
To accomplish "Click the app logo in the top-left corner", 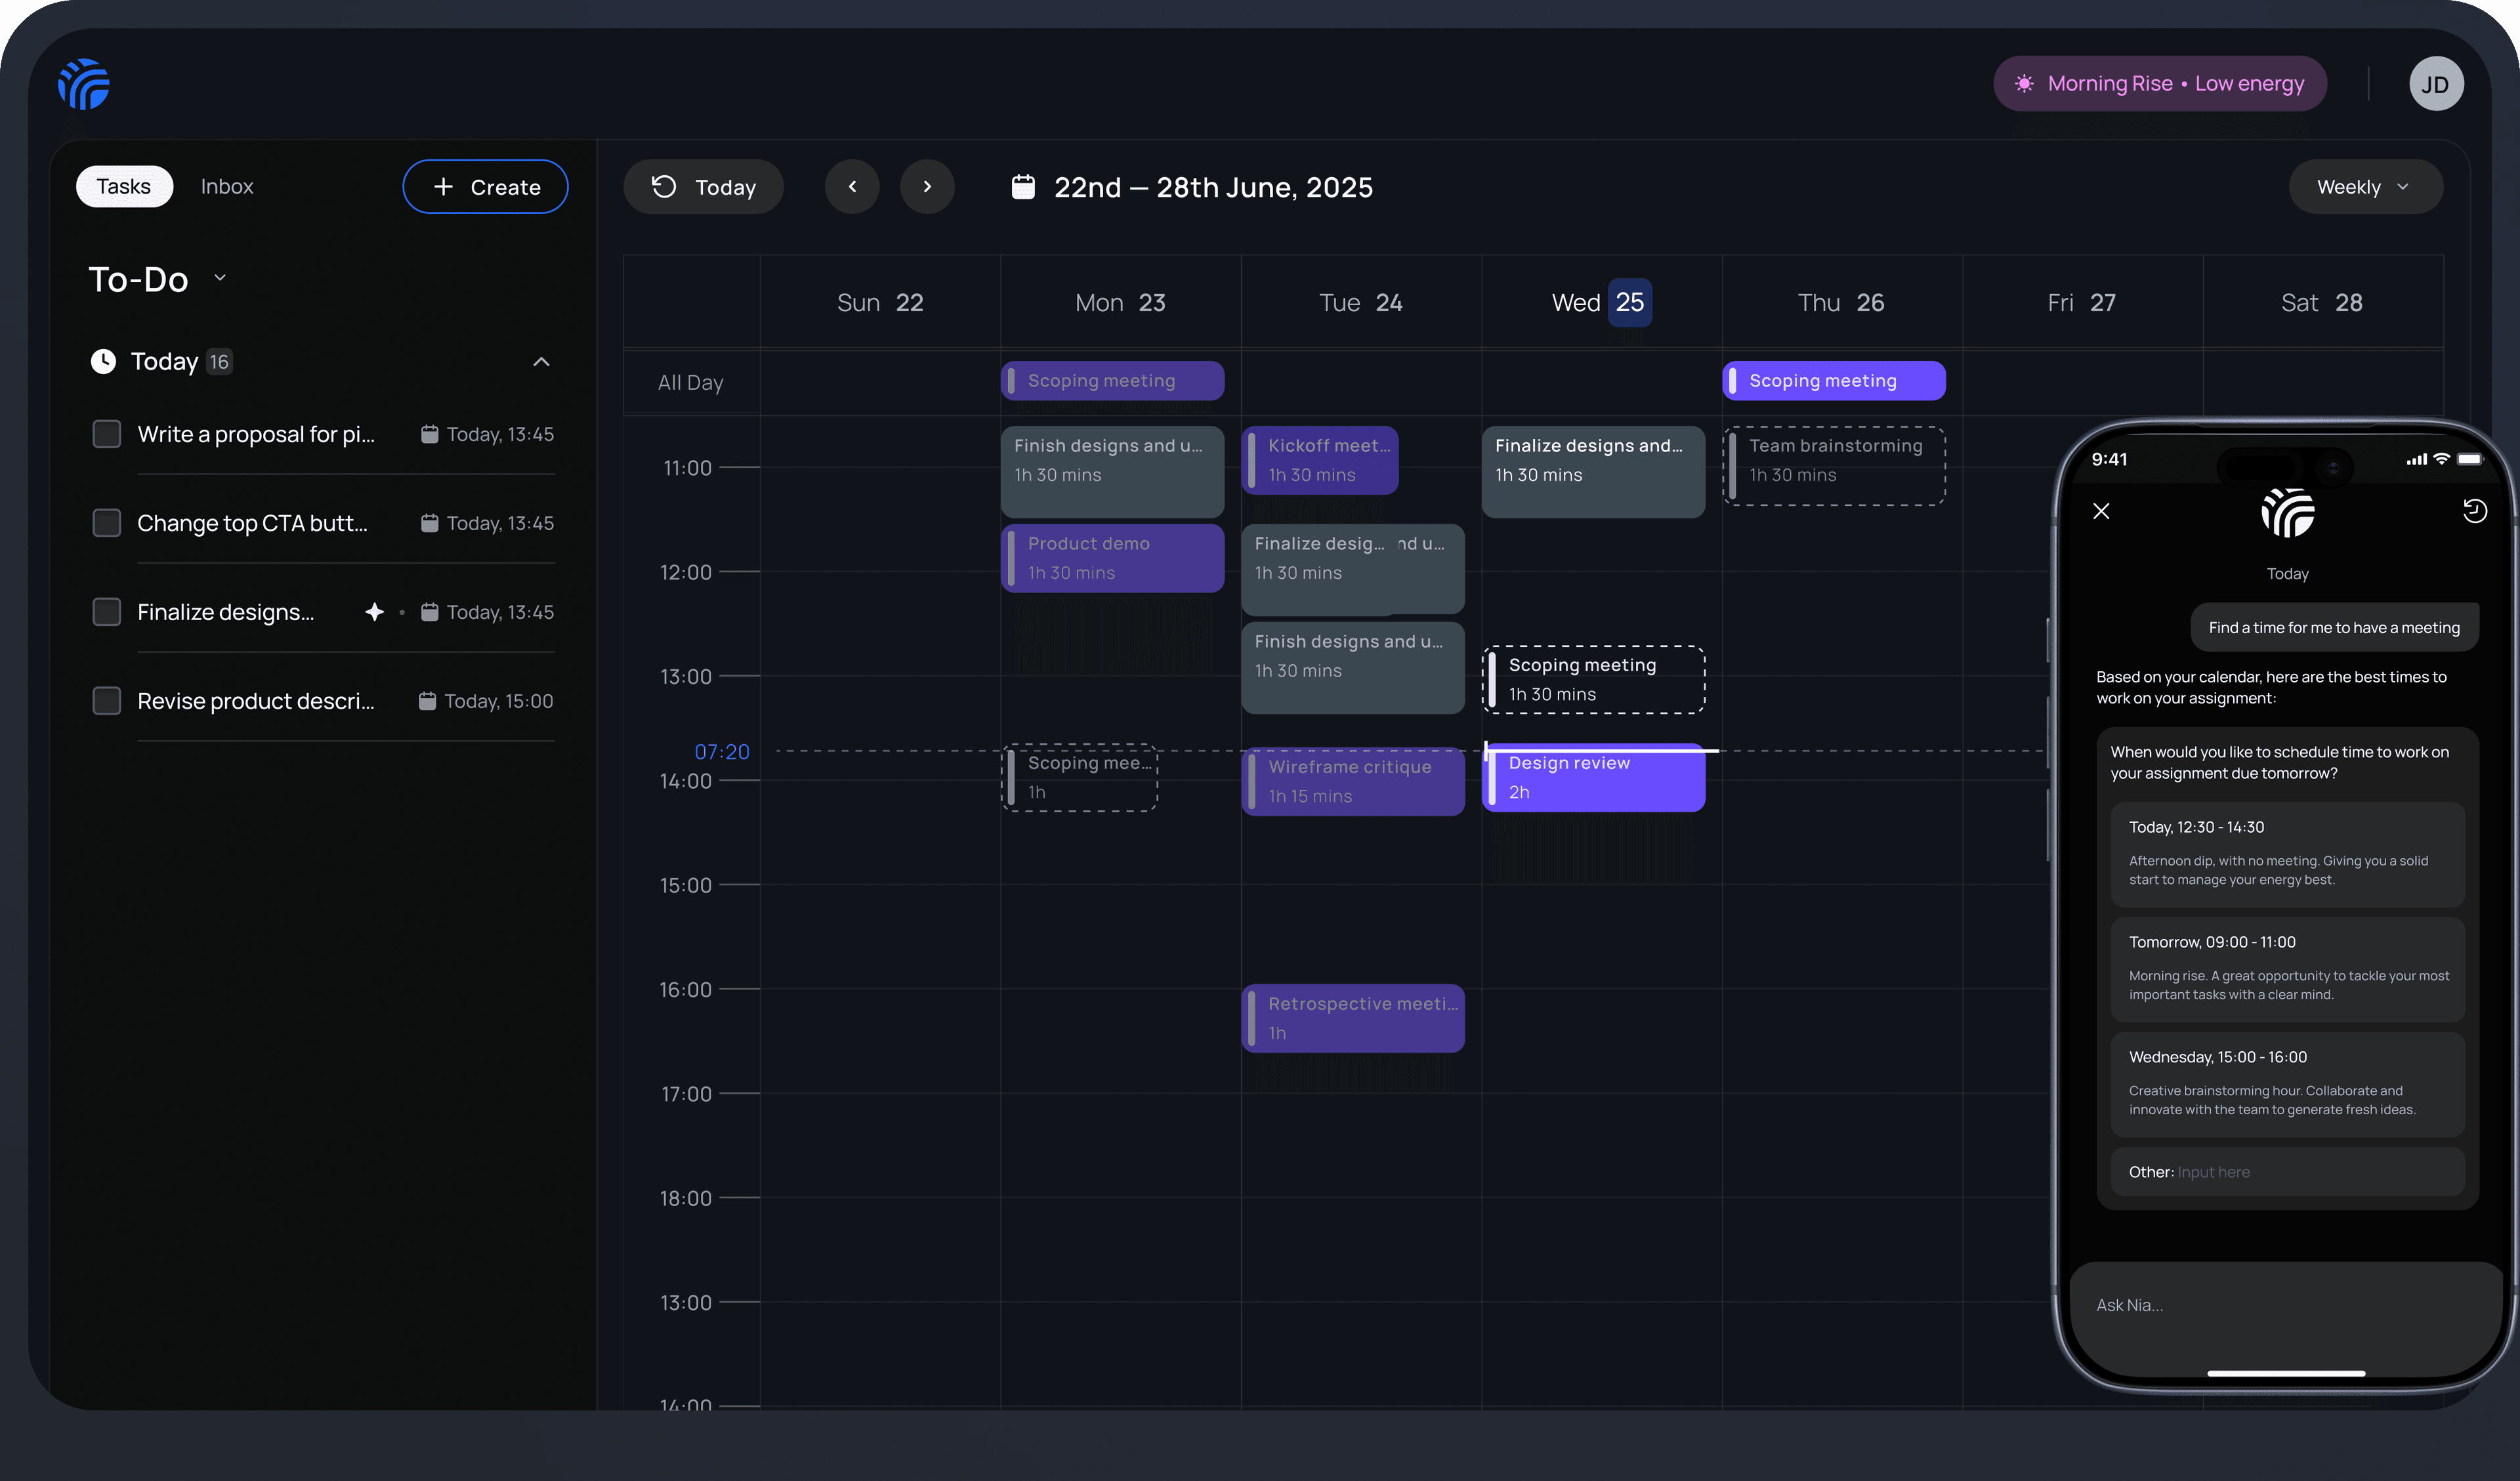I will coord(83,84).
